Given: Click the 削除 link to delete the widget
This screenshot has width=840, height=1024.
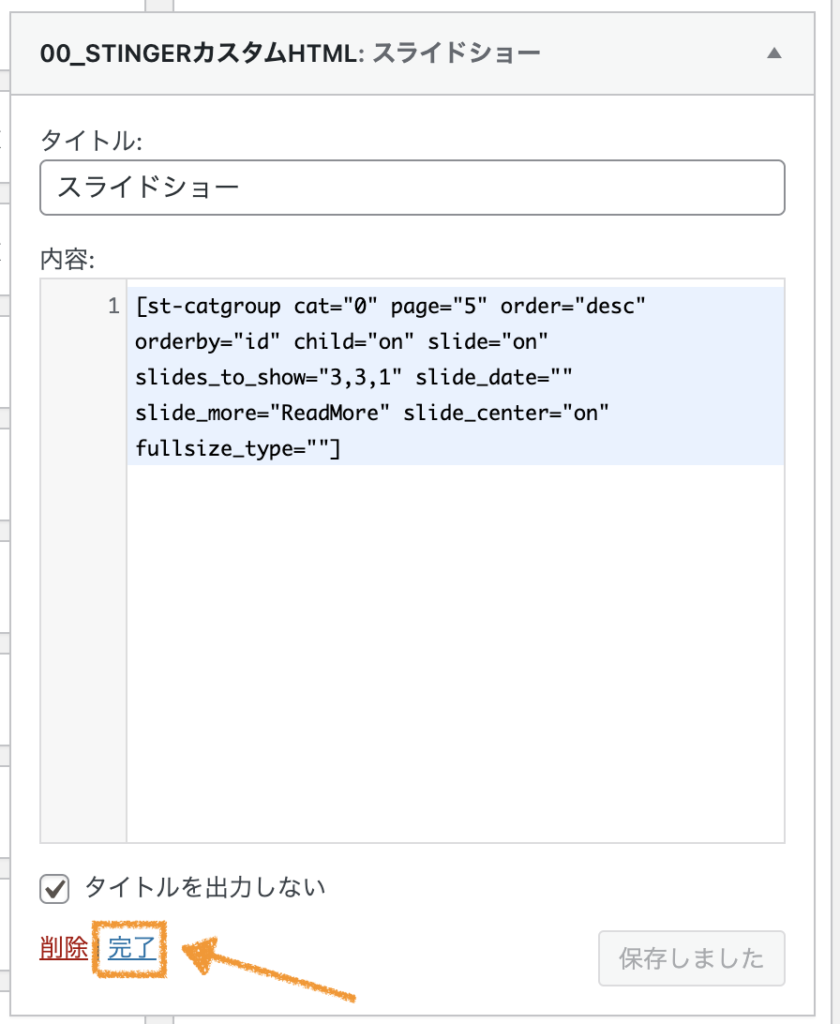Looking at the screenshot, I should tap(63, 948).
